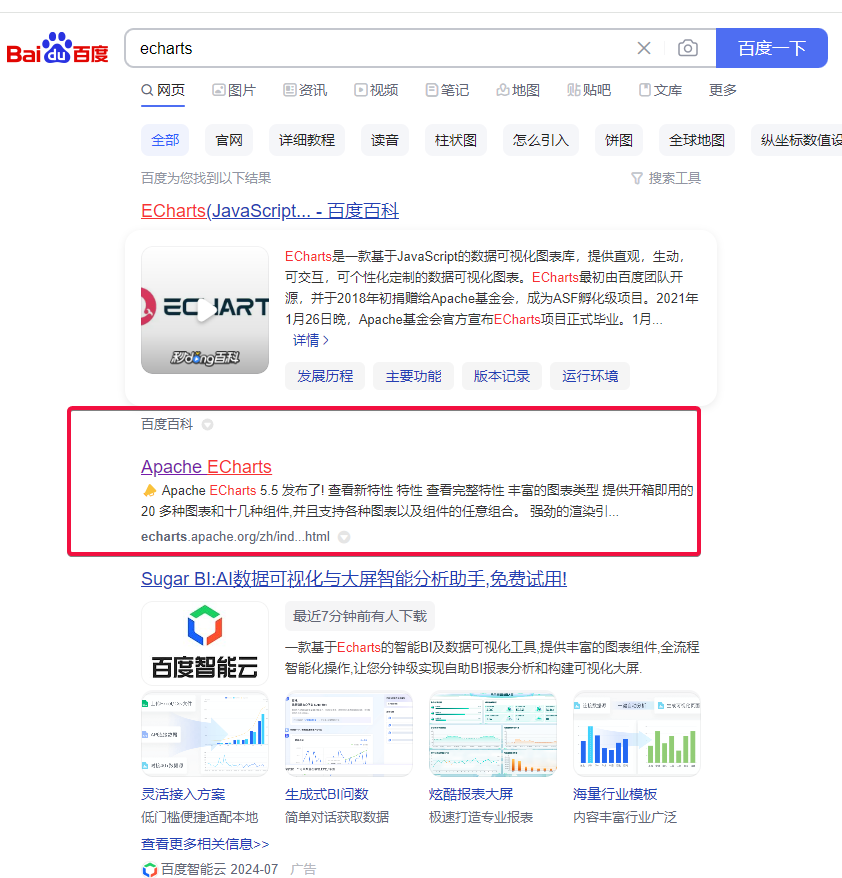842x878 pixels.
Task: Expand the arrow beside echarts.apache.org URL
Action: (x=344, y=537)
